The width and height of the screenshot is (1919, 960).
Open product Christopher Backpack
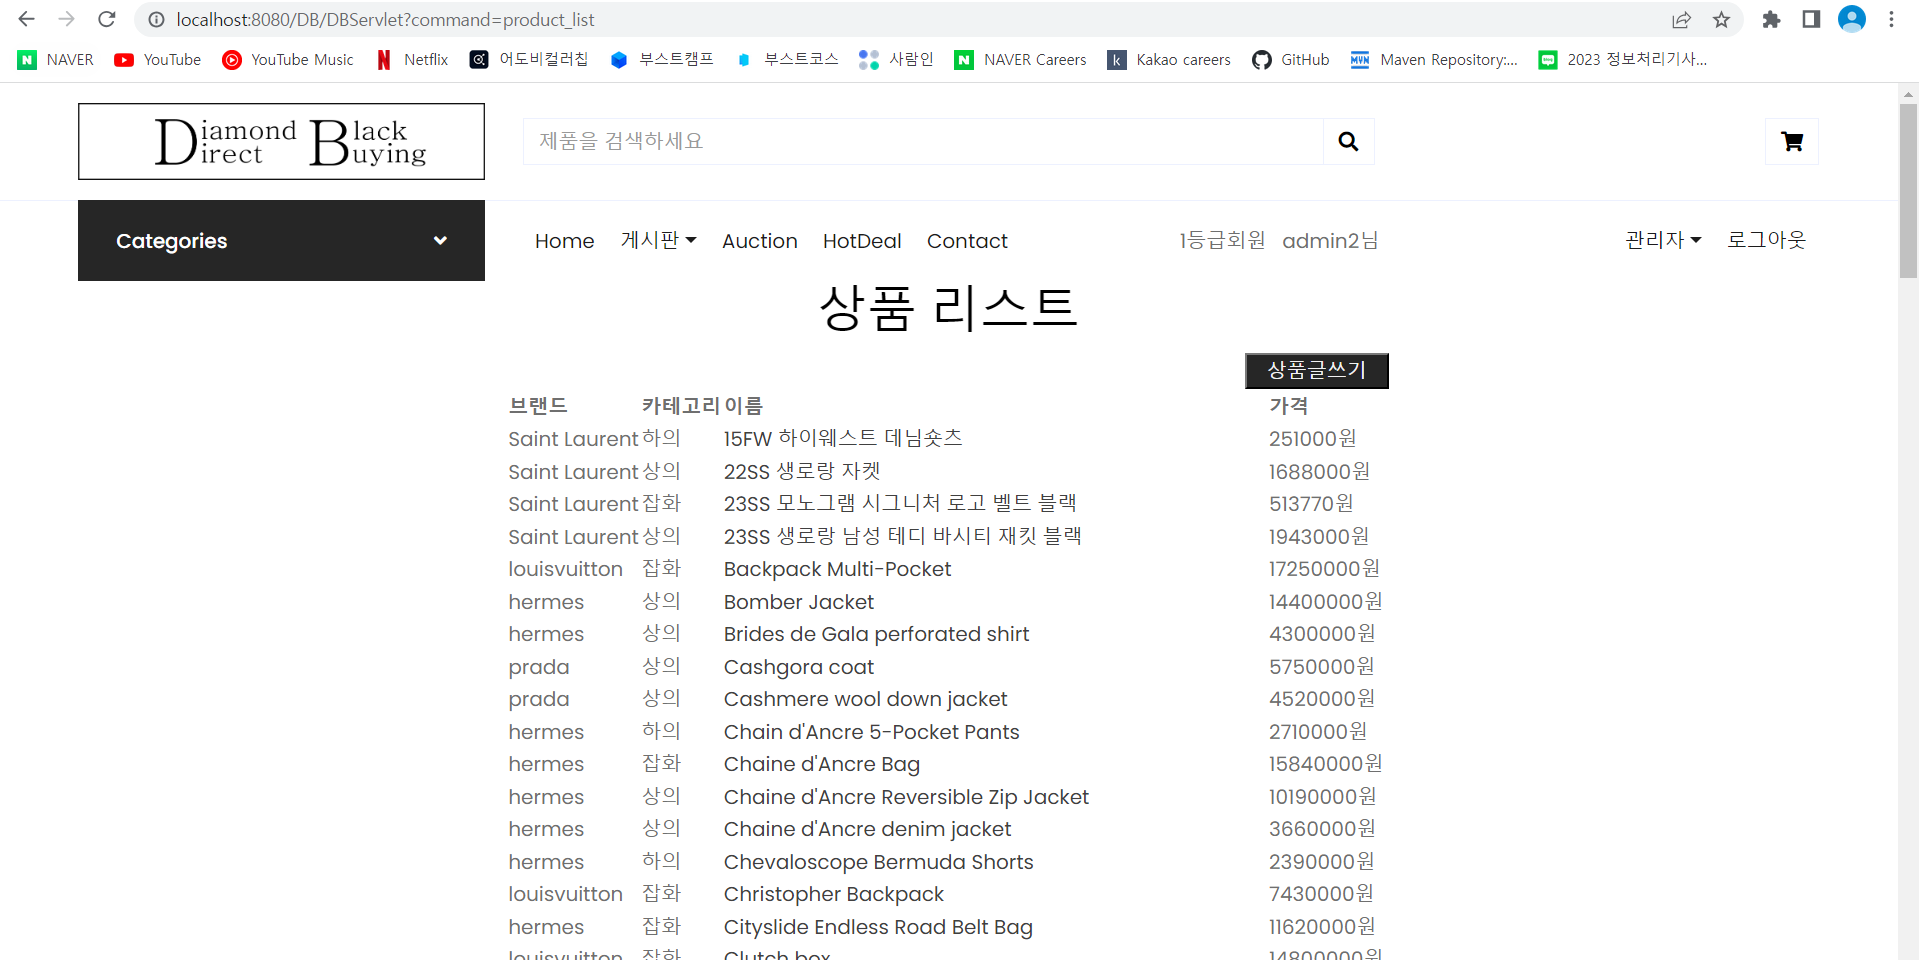point(834,894)
